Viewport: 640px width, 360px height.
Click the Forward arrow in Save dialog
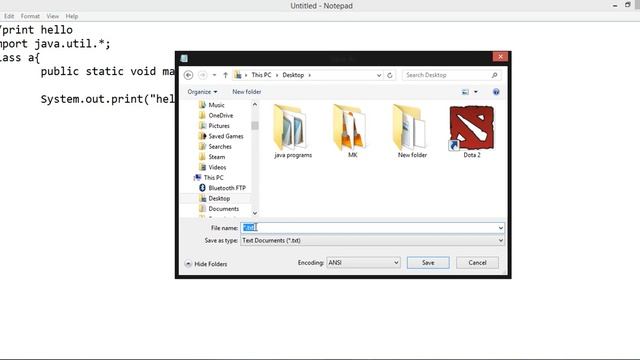[202, 75]
